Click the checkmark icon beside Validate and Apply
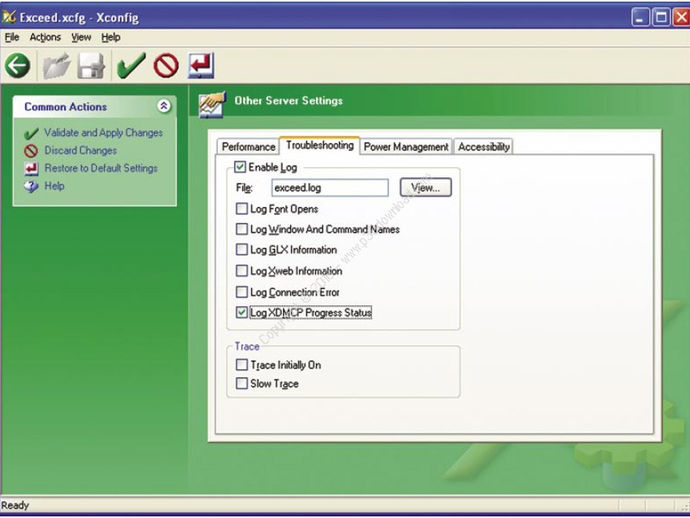 [x=31, y=133]
